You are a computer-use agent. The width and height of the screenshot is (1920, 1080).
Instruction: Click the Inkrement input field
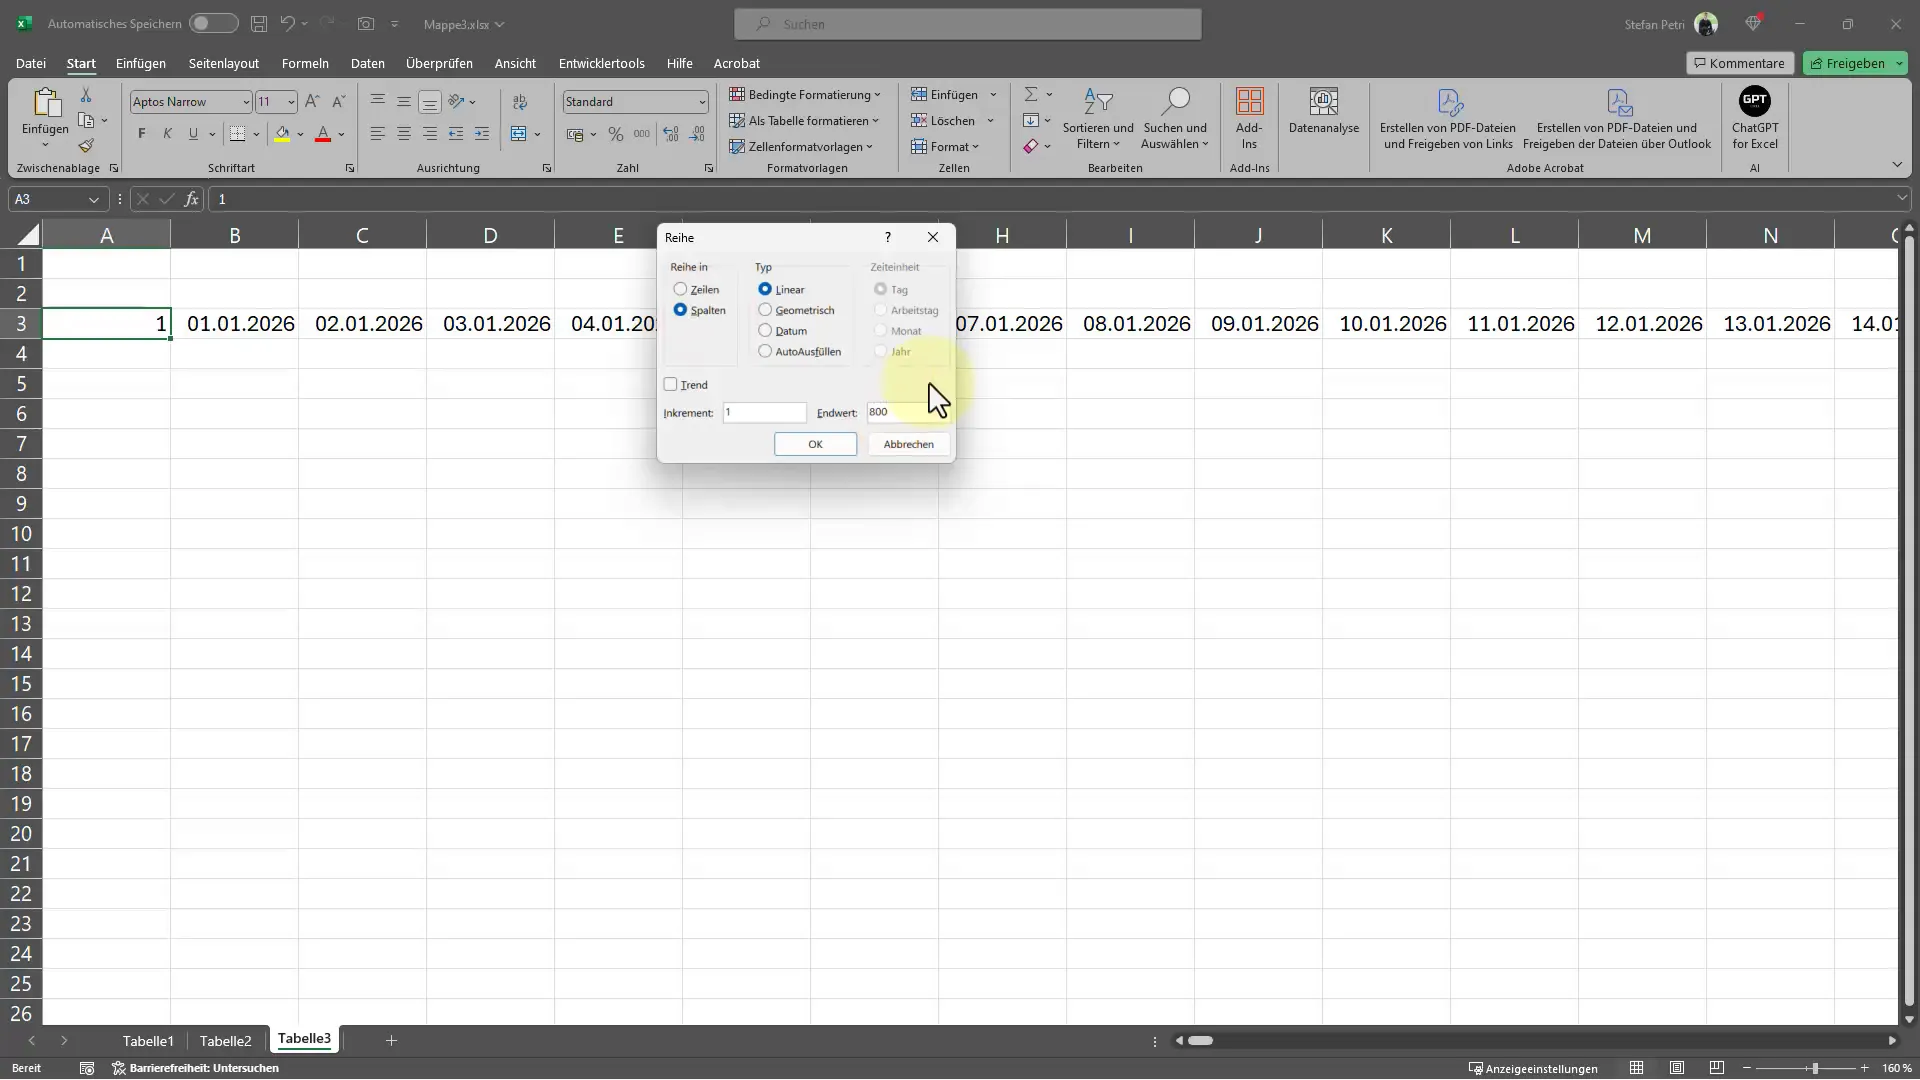pyautogui.click(x=764, y=413)
